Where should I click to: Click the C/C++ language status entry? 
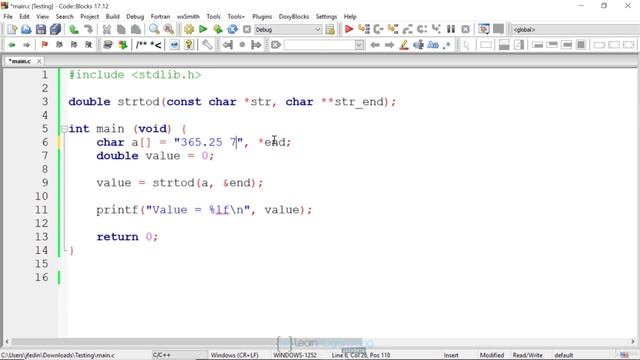(162, 355)
